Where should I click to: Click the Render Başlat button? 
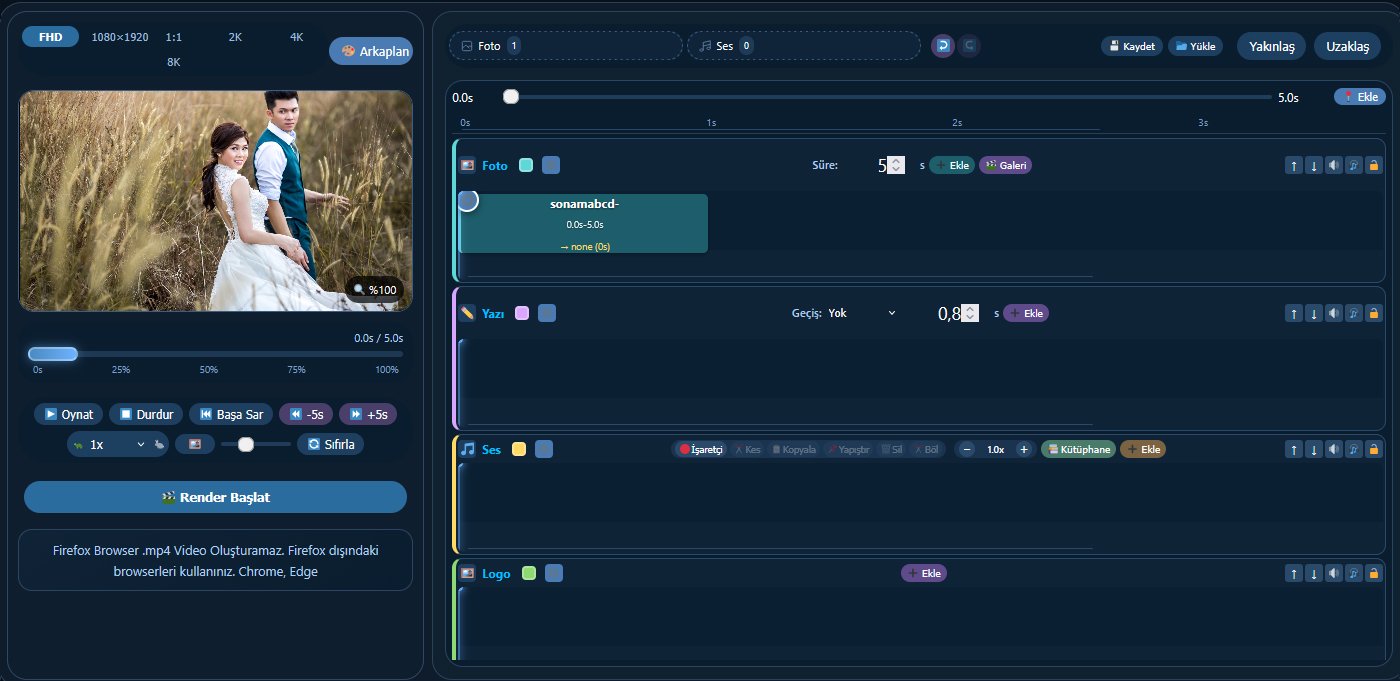coord(215,497)
